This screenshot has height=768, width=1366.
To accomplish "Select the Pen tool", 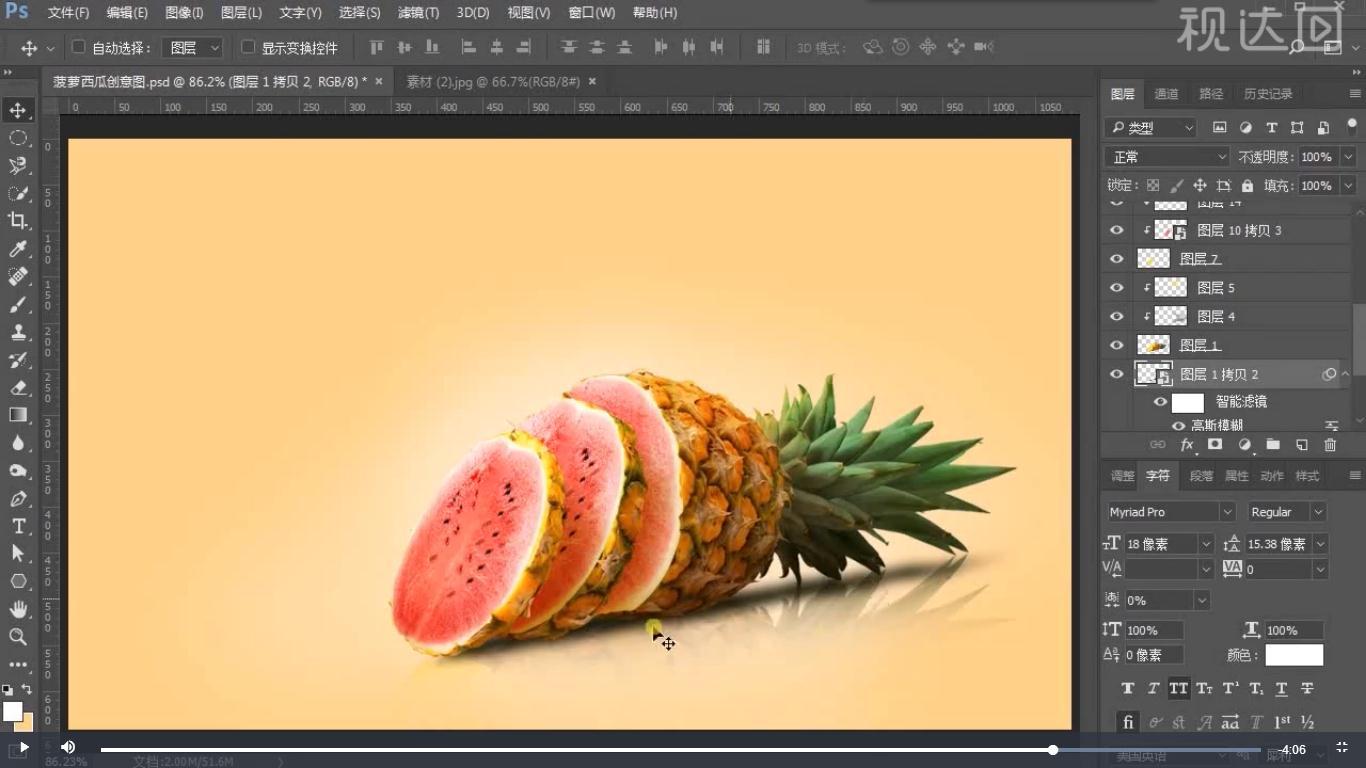I will pyautogui.click(x=18, y=498).
